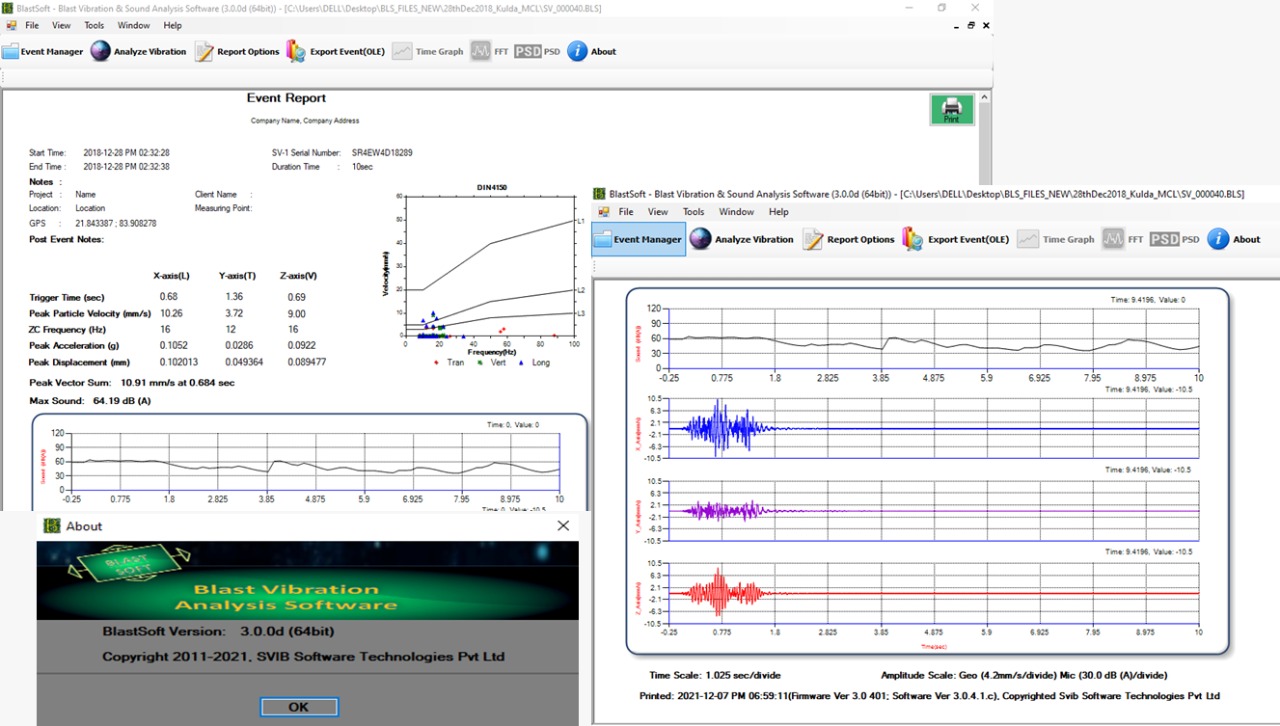Viewport: 1280px width, 726px height.
Task: Click Analyze Vibration sphere icon in back window
Action: (100, 51)
